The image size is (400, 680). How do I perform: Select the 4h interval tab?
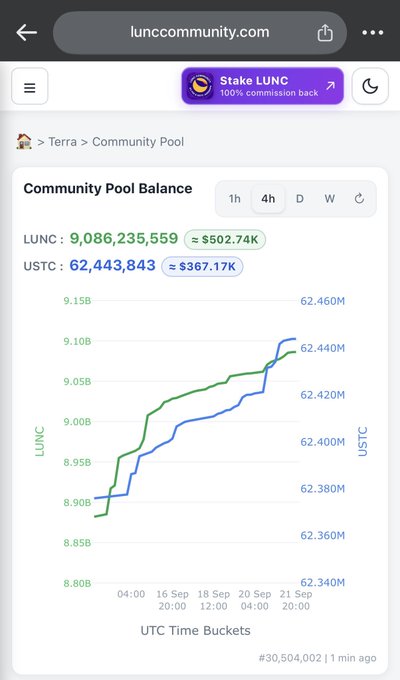(x=268, y=199)
